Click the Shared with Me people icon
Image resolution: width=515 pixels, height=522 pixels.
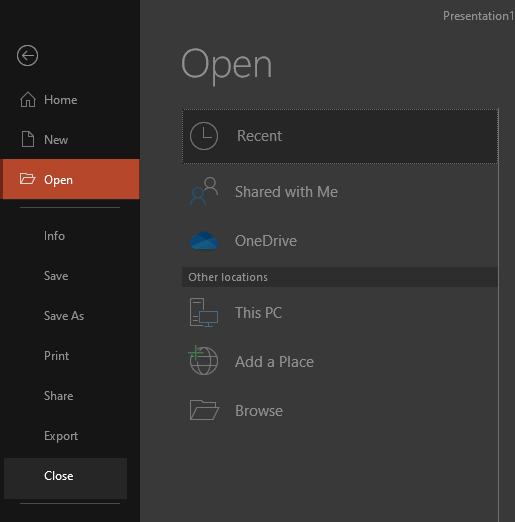point(204,191)
